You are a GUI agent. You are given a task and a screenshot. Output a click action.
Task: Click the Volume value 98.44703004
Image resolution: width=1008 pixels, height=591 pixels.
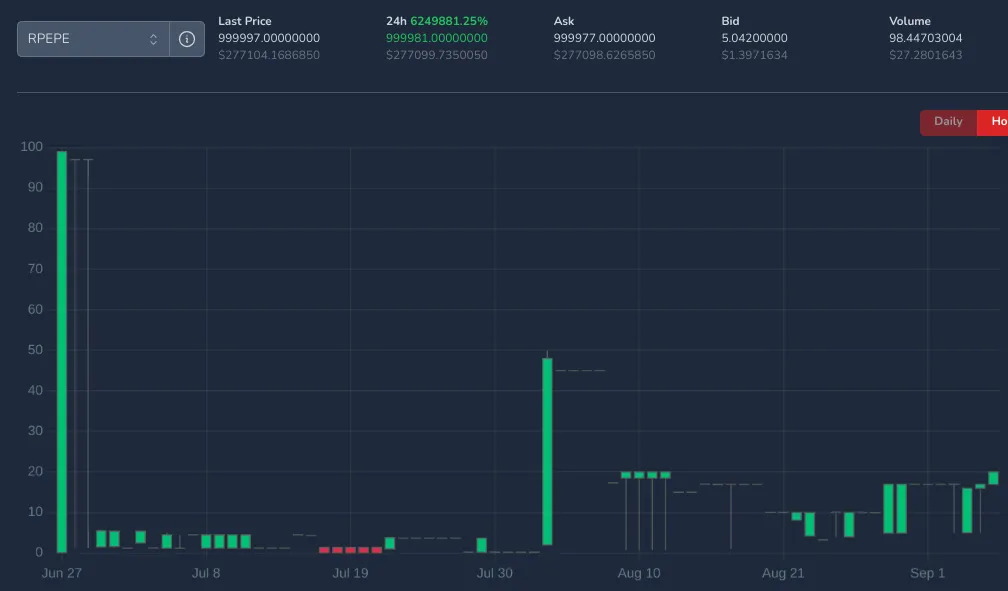(x=926, y=38)
